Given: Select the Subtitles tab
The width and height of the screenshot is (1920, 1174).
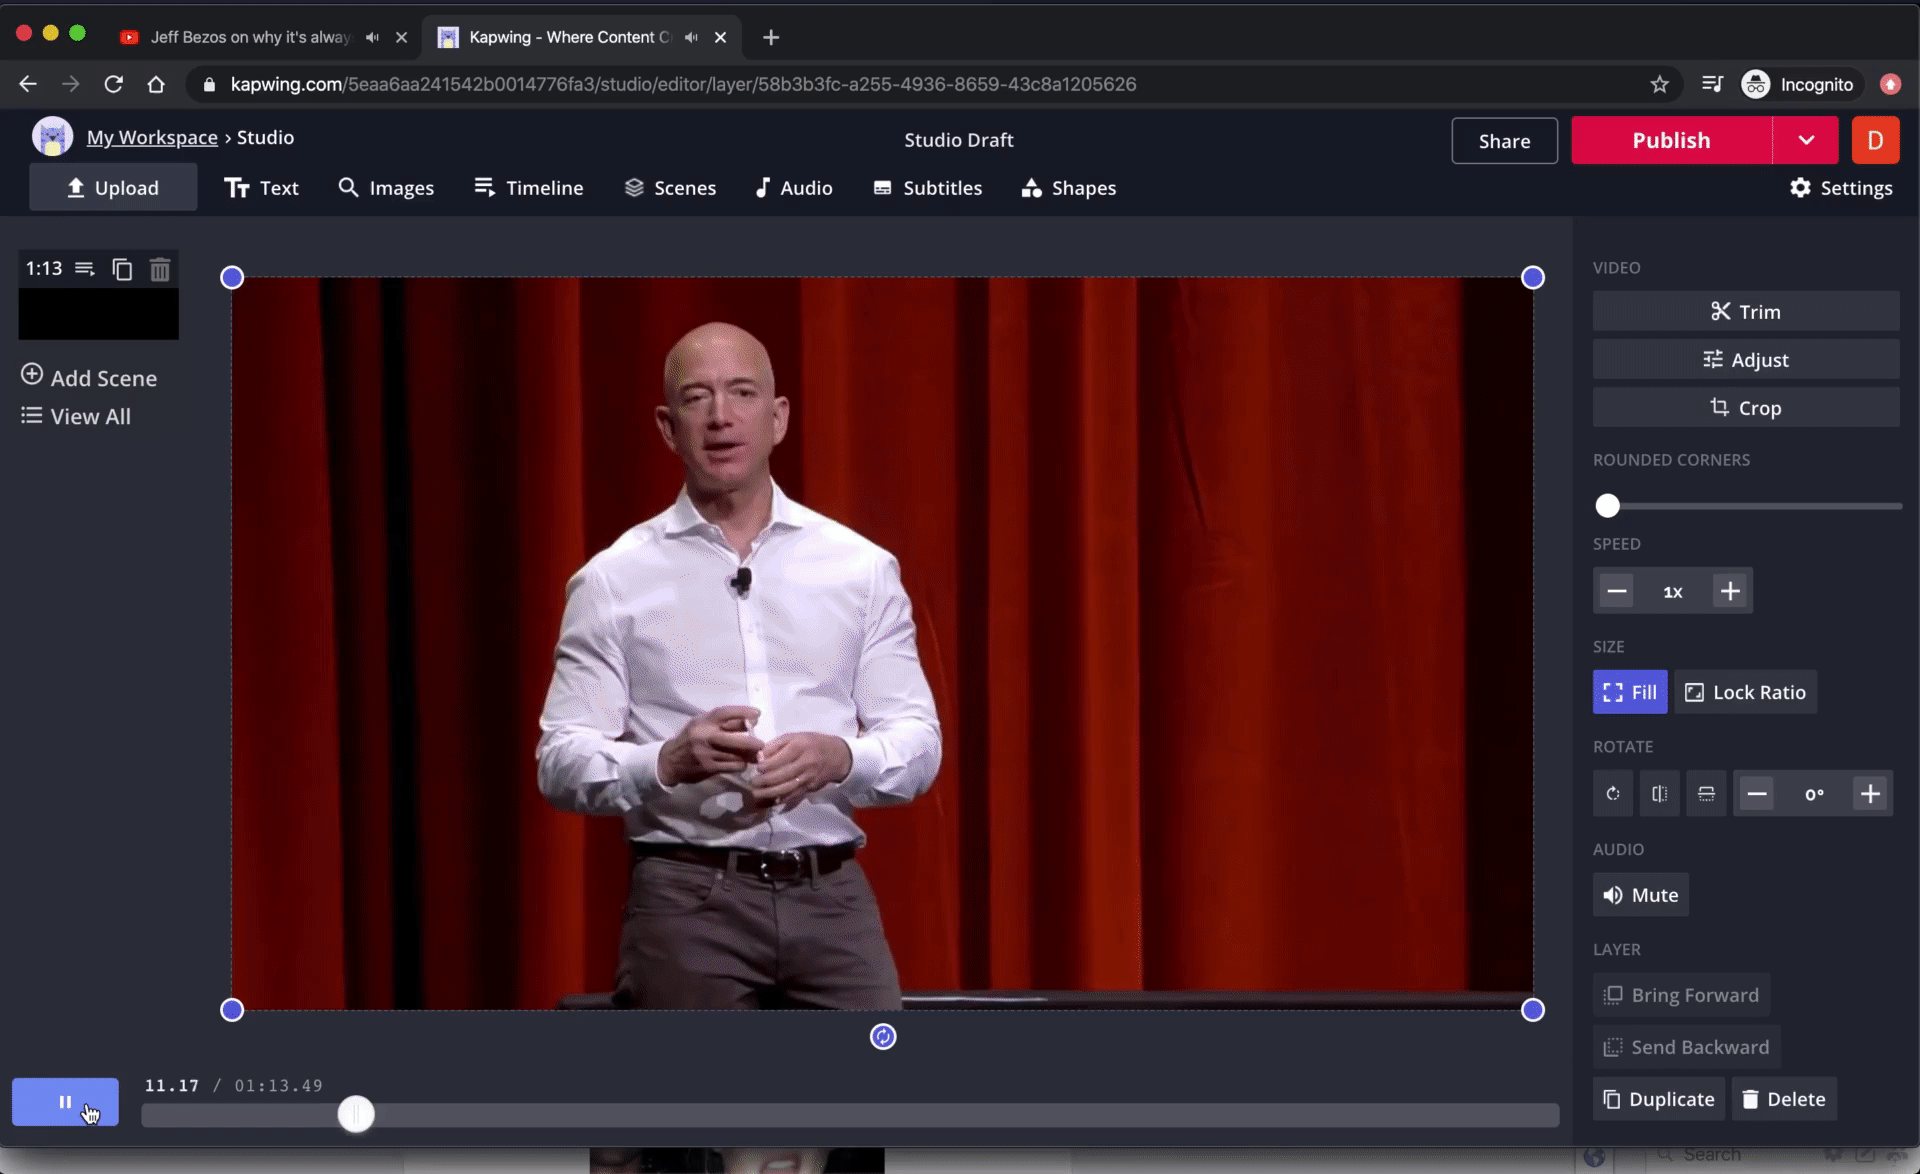Looking at the screenshot, I should [942, 188].
